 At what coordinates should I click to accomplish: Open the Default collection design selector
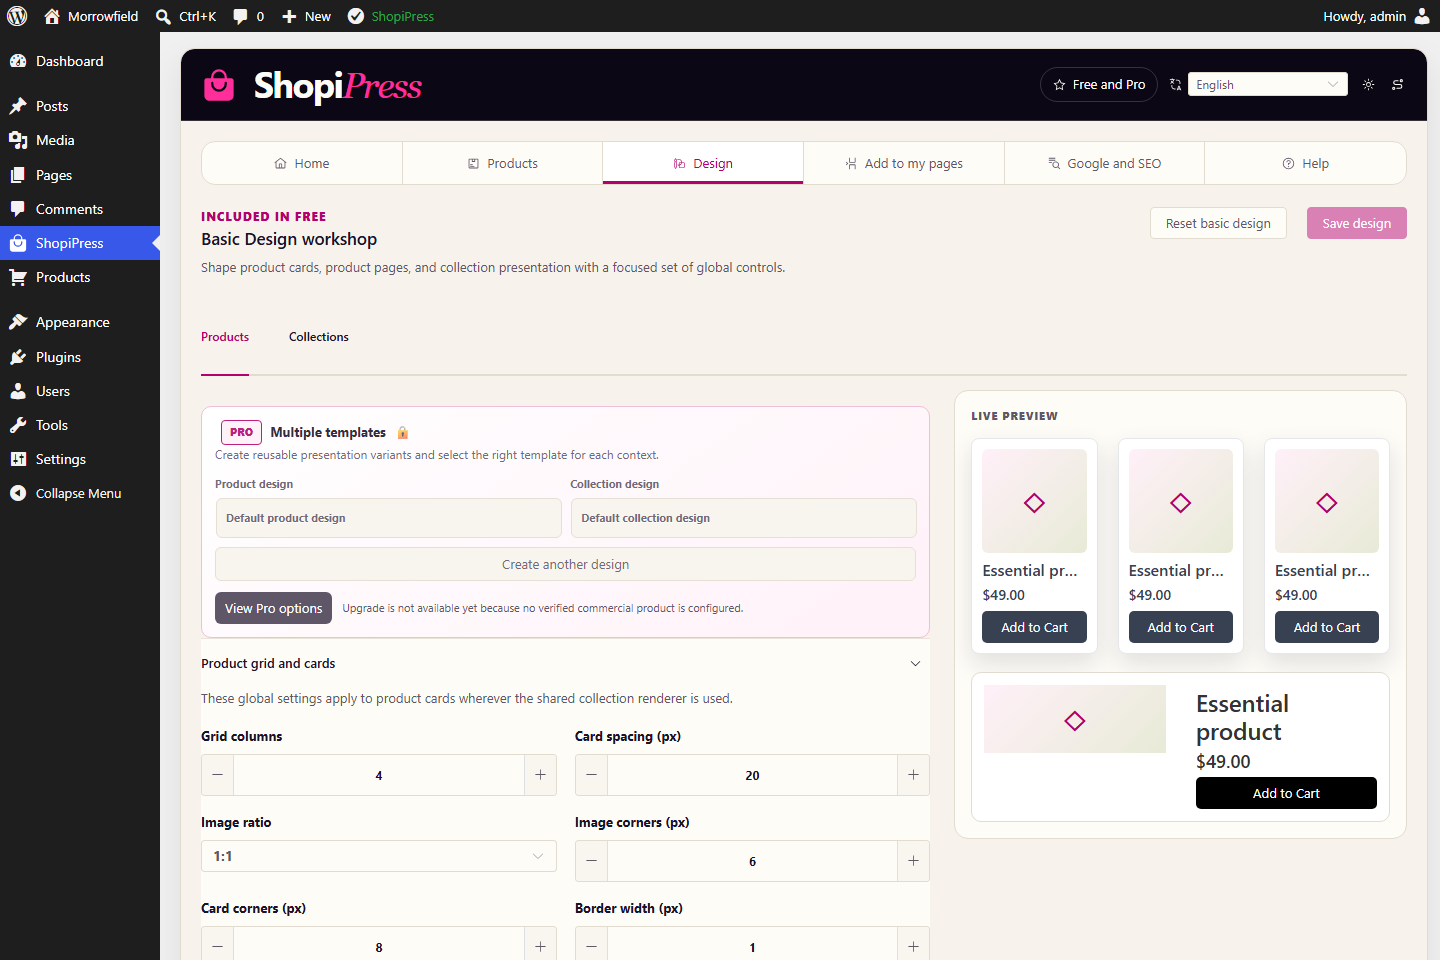[743, 518]
